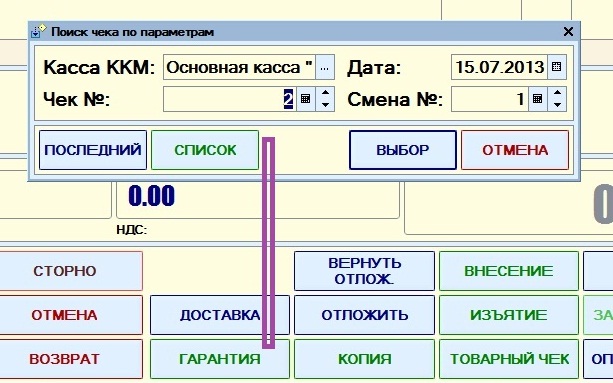Close the Поиск чека dialog

click(x=568, y=32)
